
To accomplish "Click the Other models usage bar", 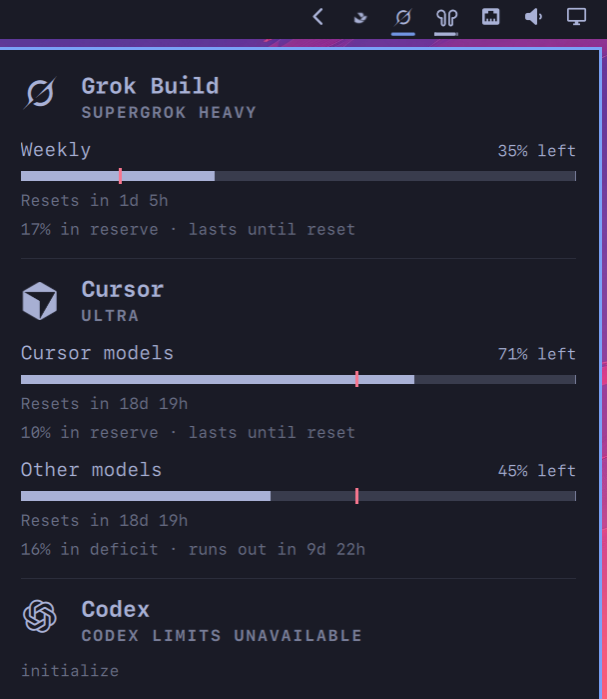I will click(x=298, y=496).
